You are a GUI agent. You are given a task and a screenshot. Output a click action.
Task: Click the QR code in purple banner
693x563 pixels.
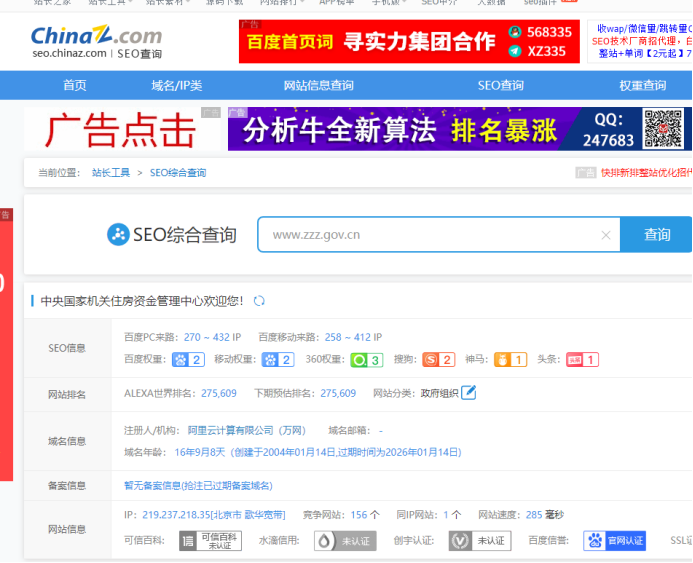pos(663,129)
